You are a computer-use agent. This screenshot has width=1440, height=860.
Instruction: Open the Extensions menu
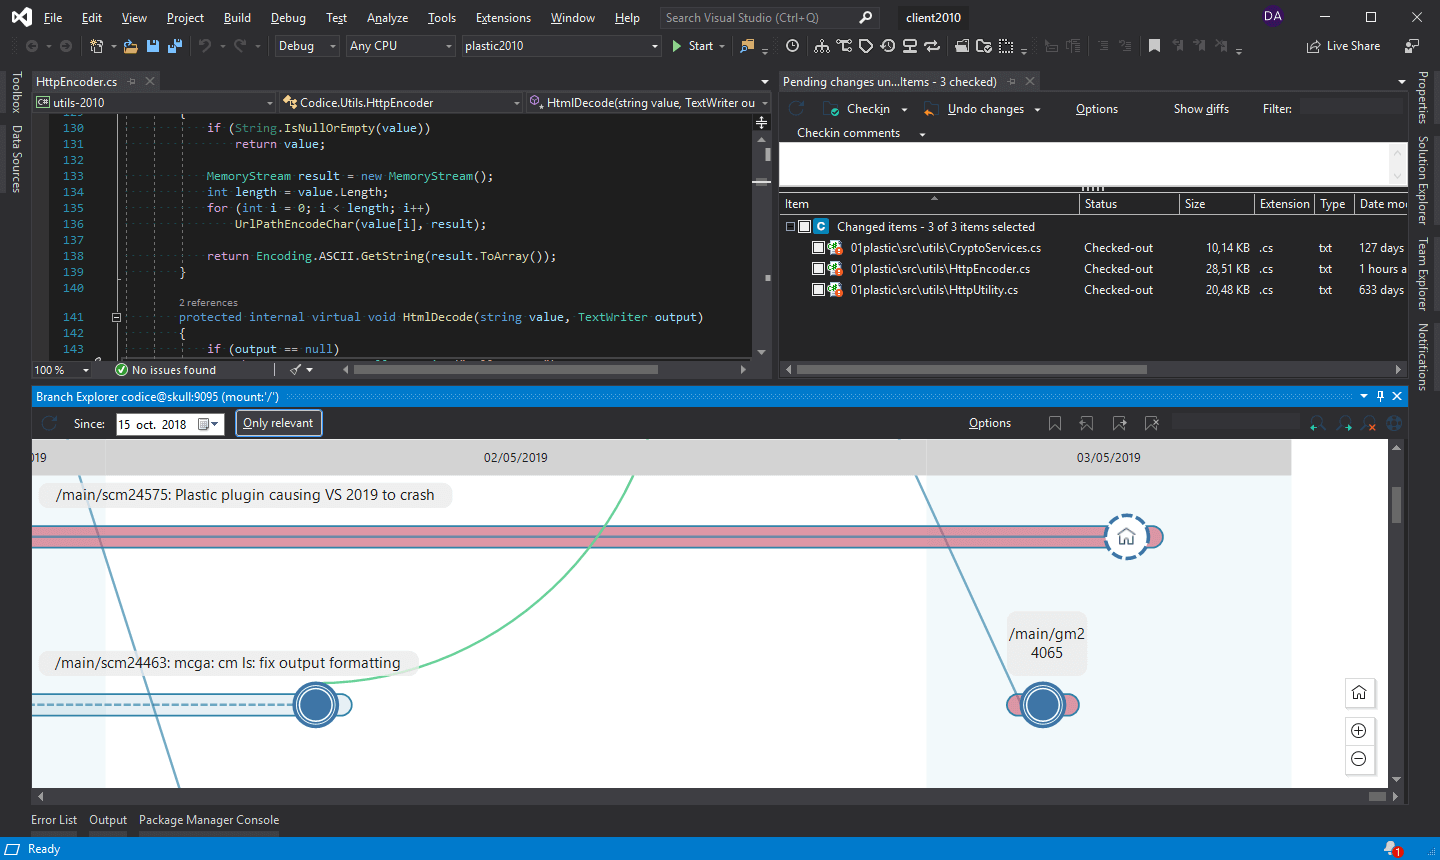[503, 17]
